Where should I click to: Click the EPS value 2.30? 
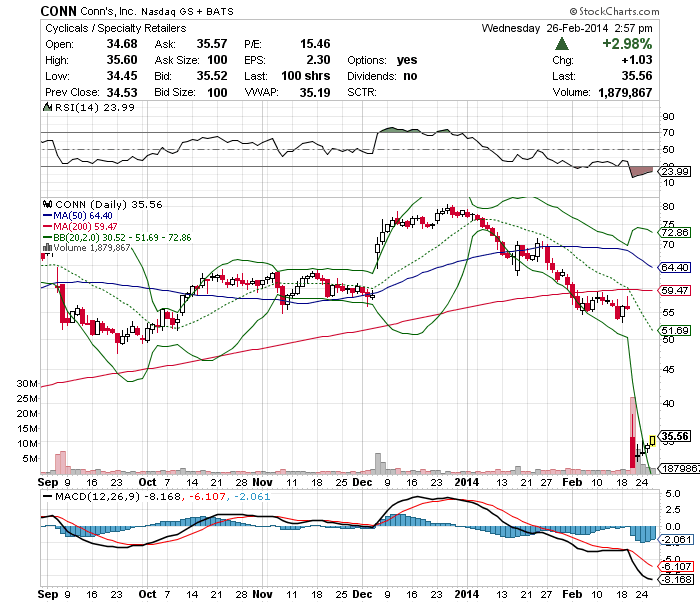(318, 60)
